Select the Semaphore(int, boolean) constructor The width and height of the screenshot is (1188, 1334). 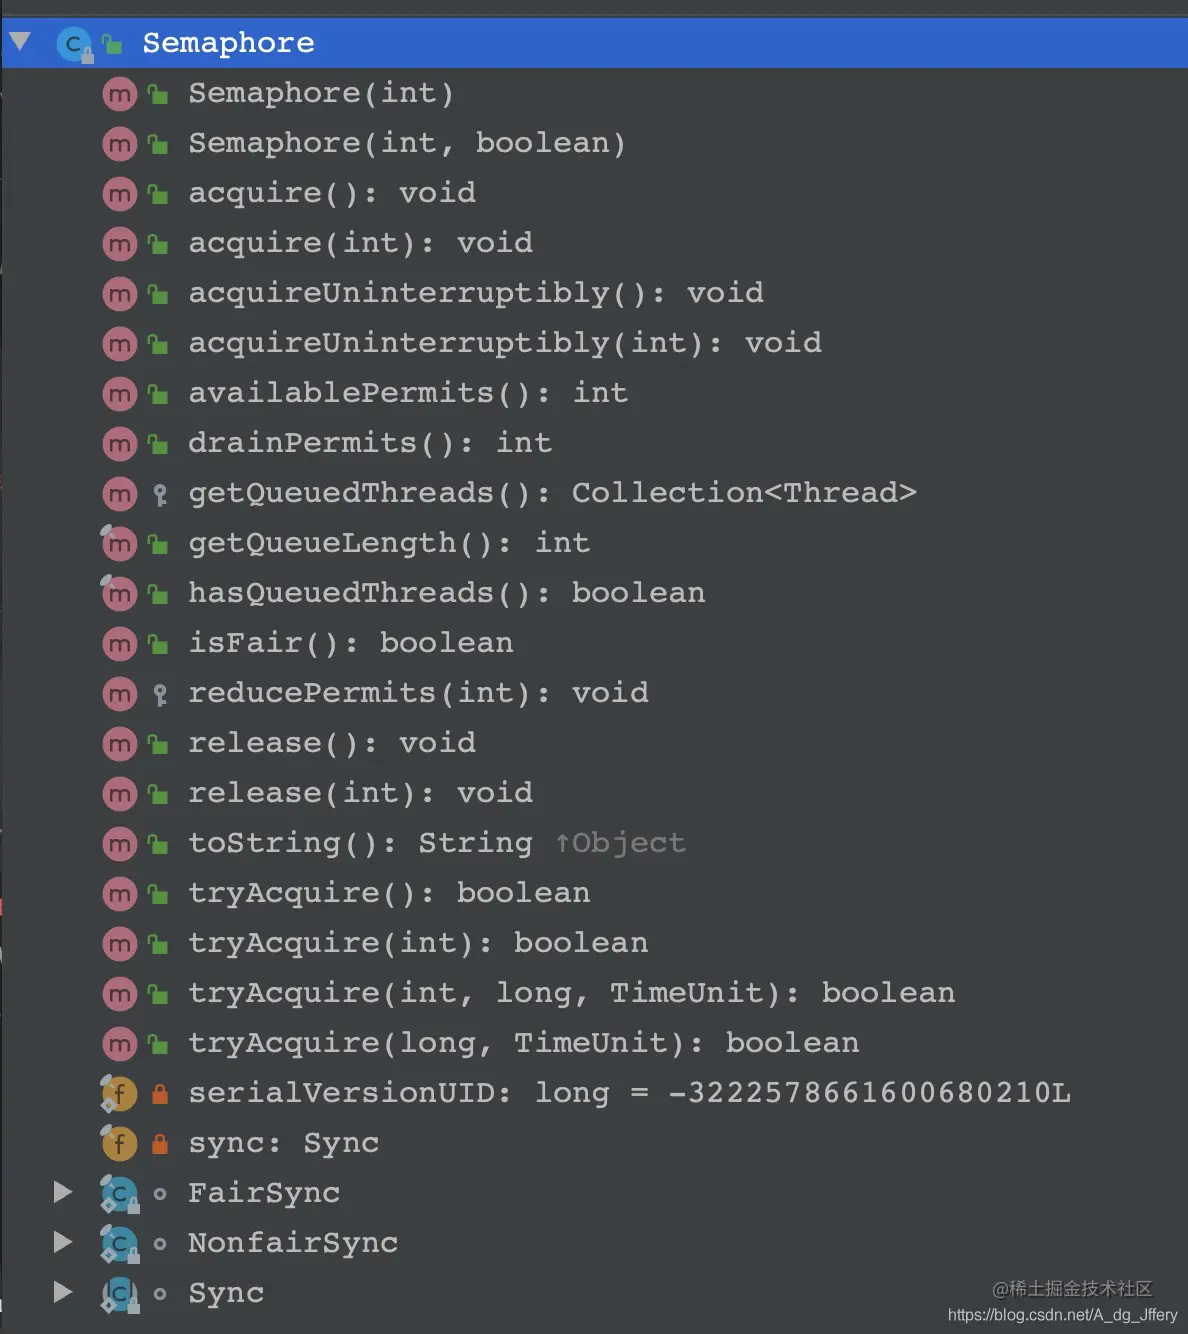tap(594, 143)
